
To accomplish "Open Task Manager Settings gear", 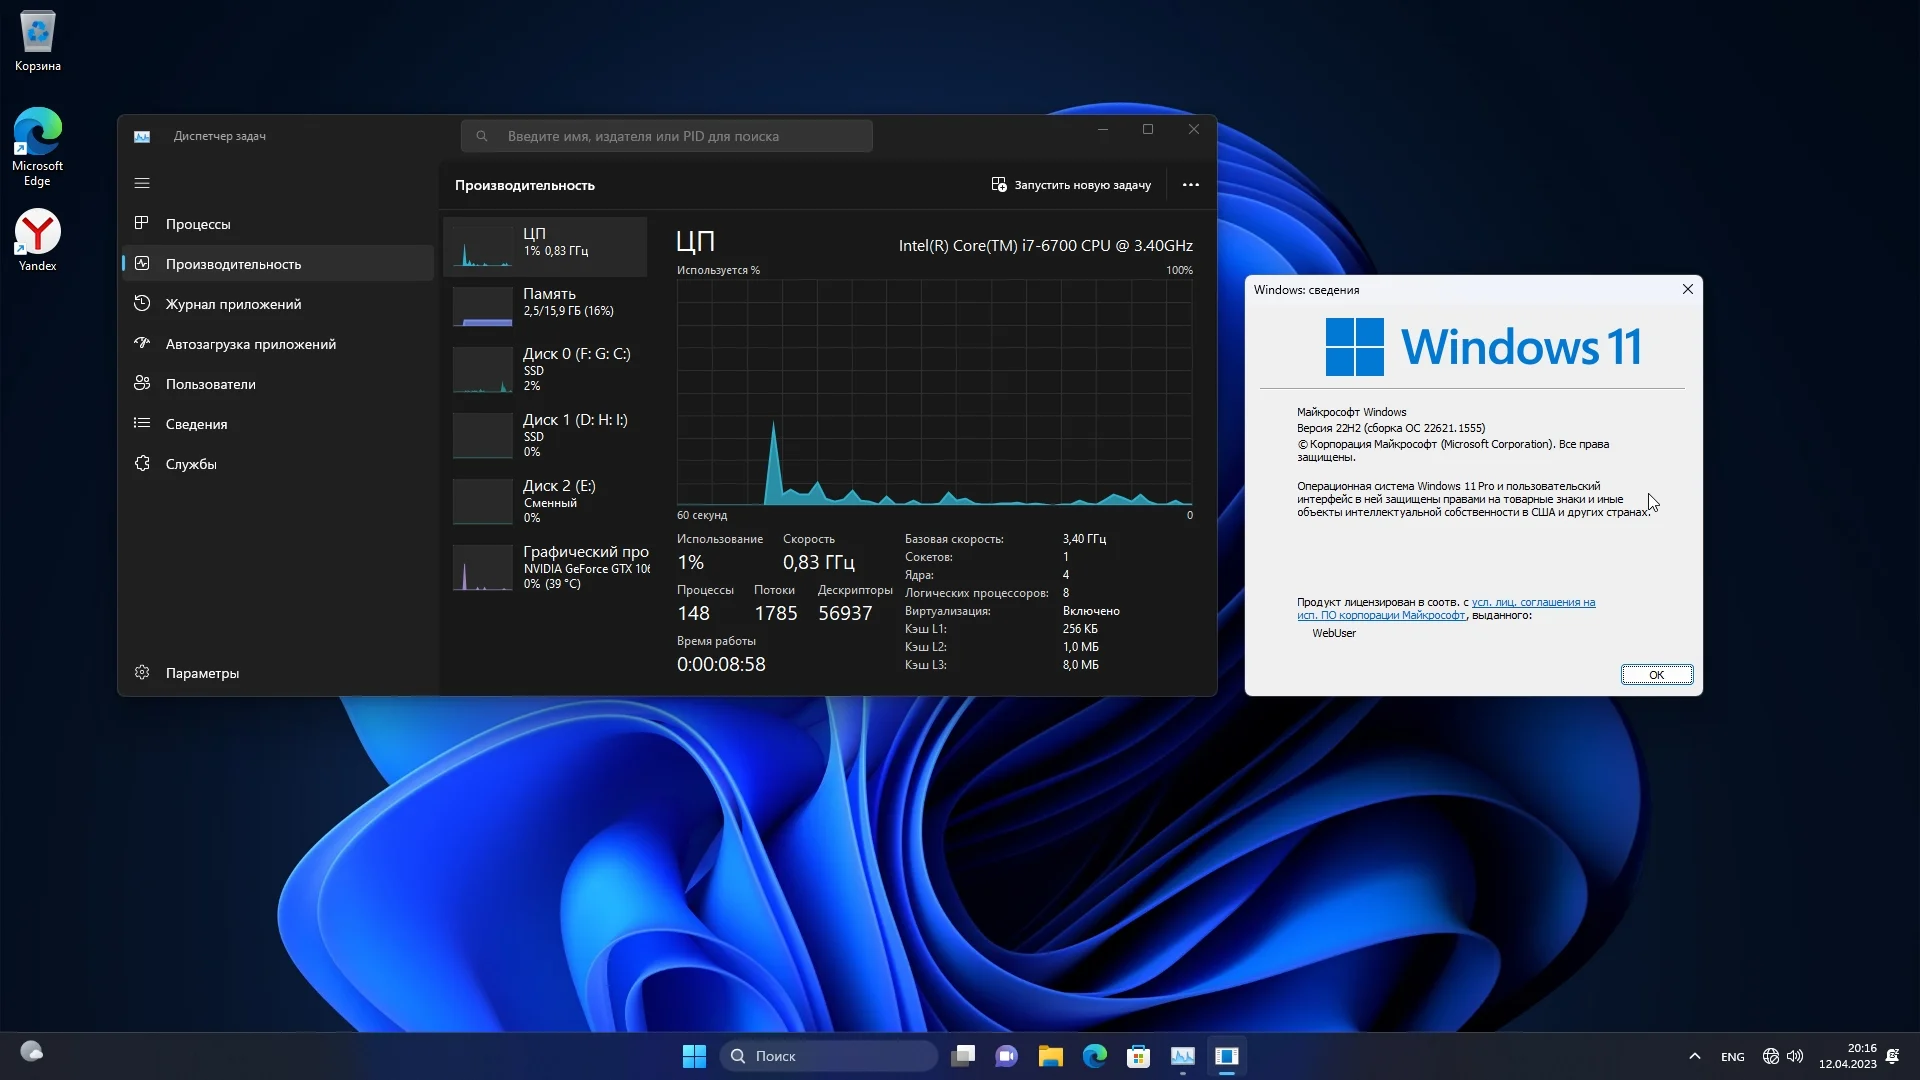I will pos(142,673).
